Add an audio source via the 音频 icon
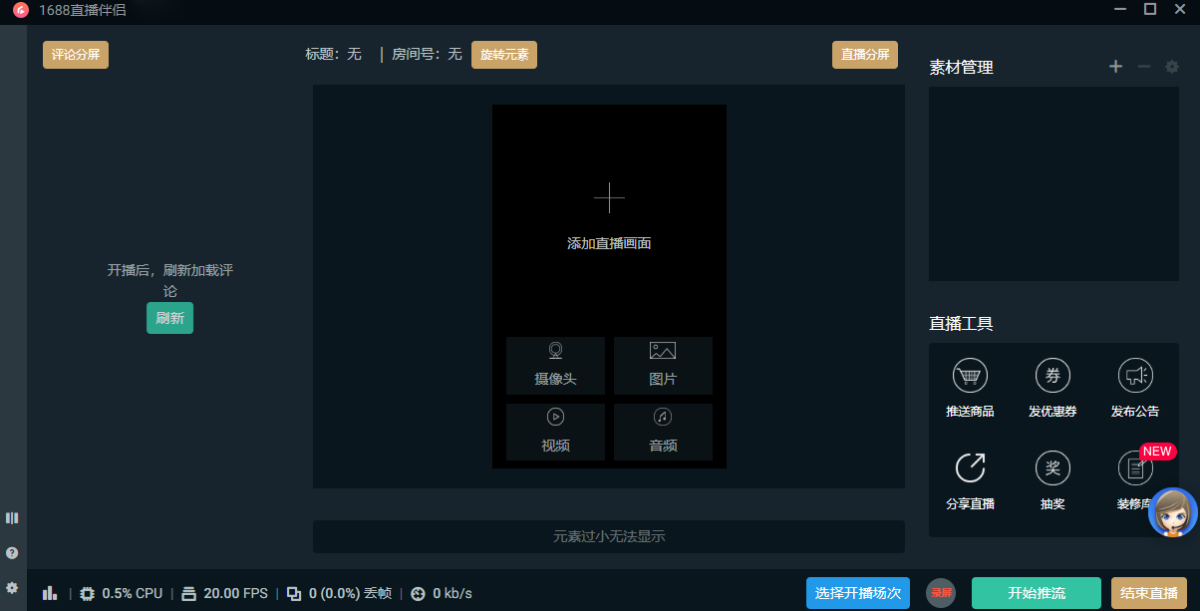 click(x=662, y=432)
